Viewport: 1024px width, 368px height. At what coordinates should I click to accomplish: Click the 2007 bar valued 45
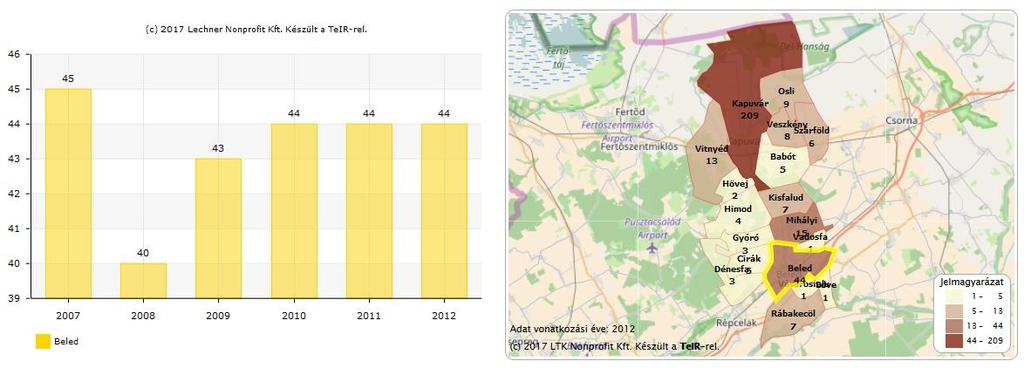(68, 193)
